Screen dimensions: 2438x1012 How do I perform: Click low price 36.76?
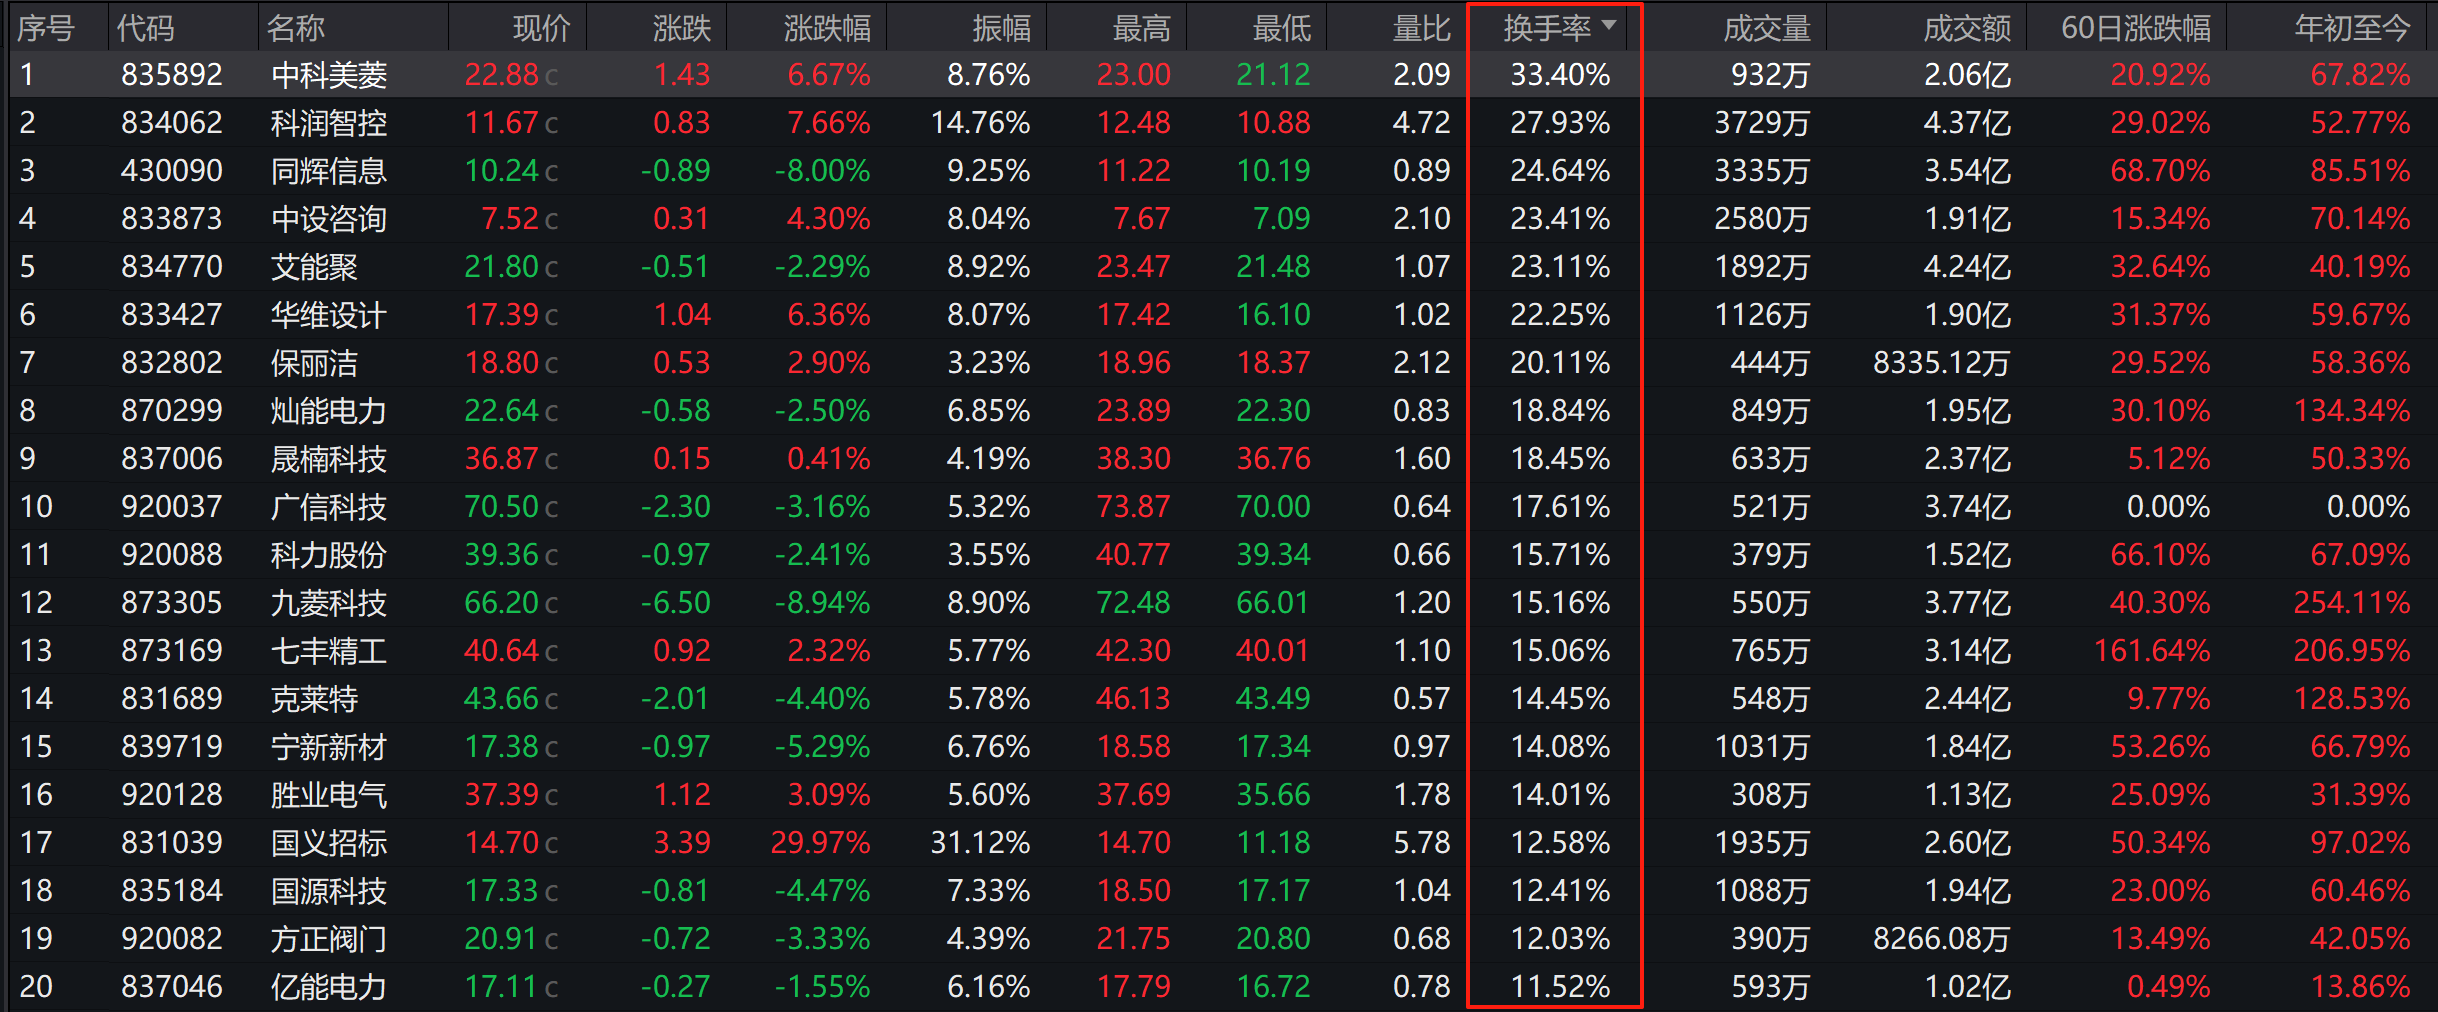(1273, 459)
